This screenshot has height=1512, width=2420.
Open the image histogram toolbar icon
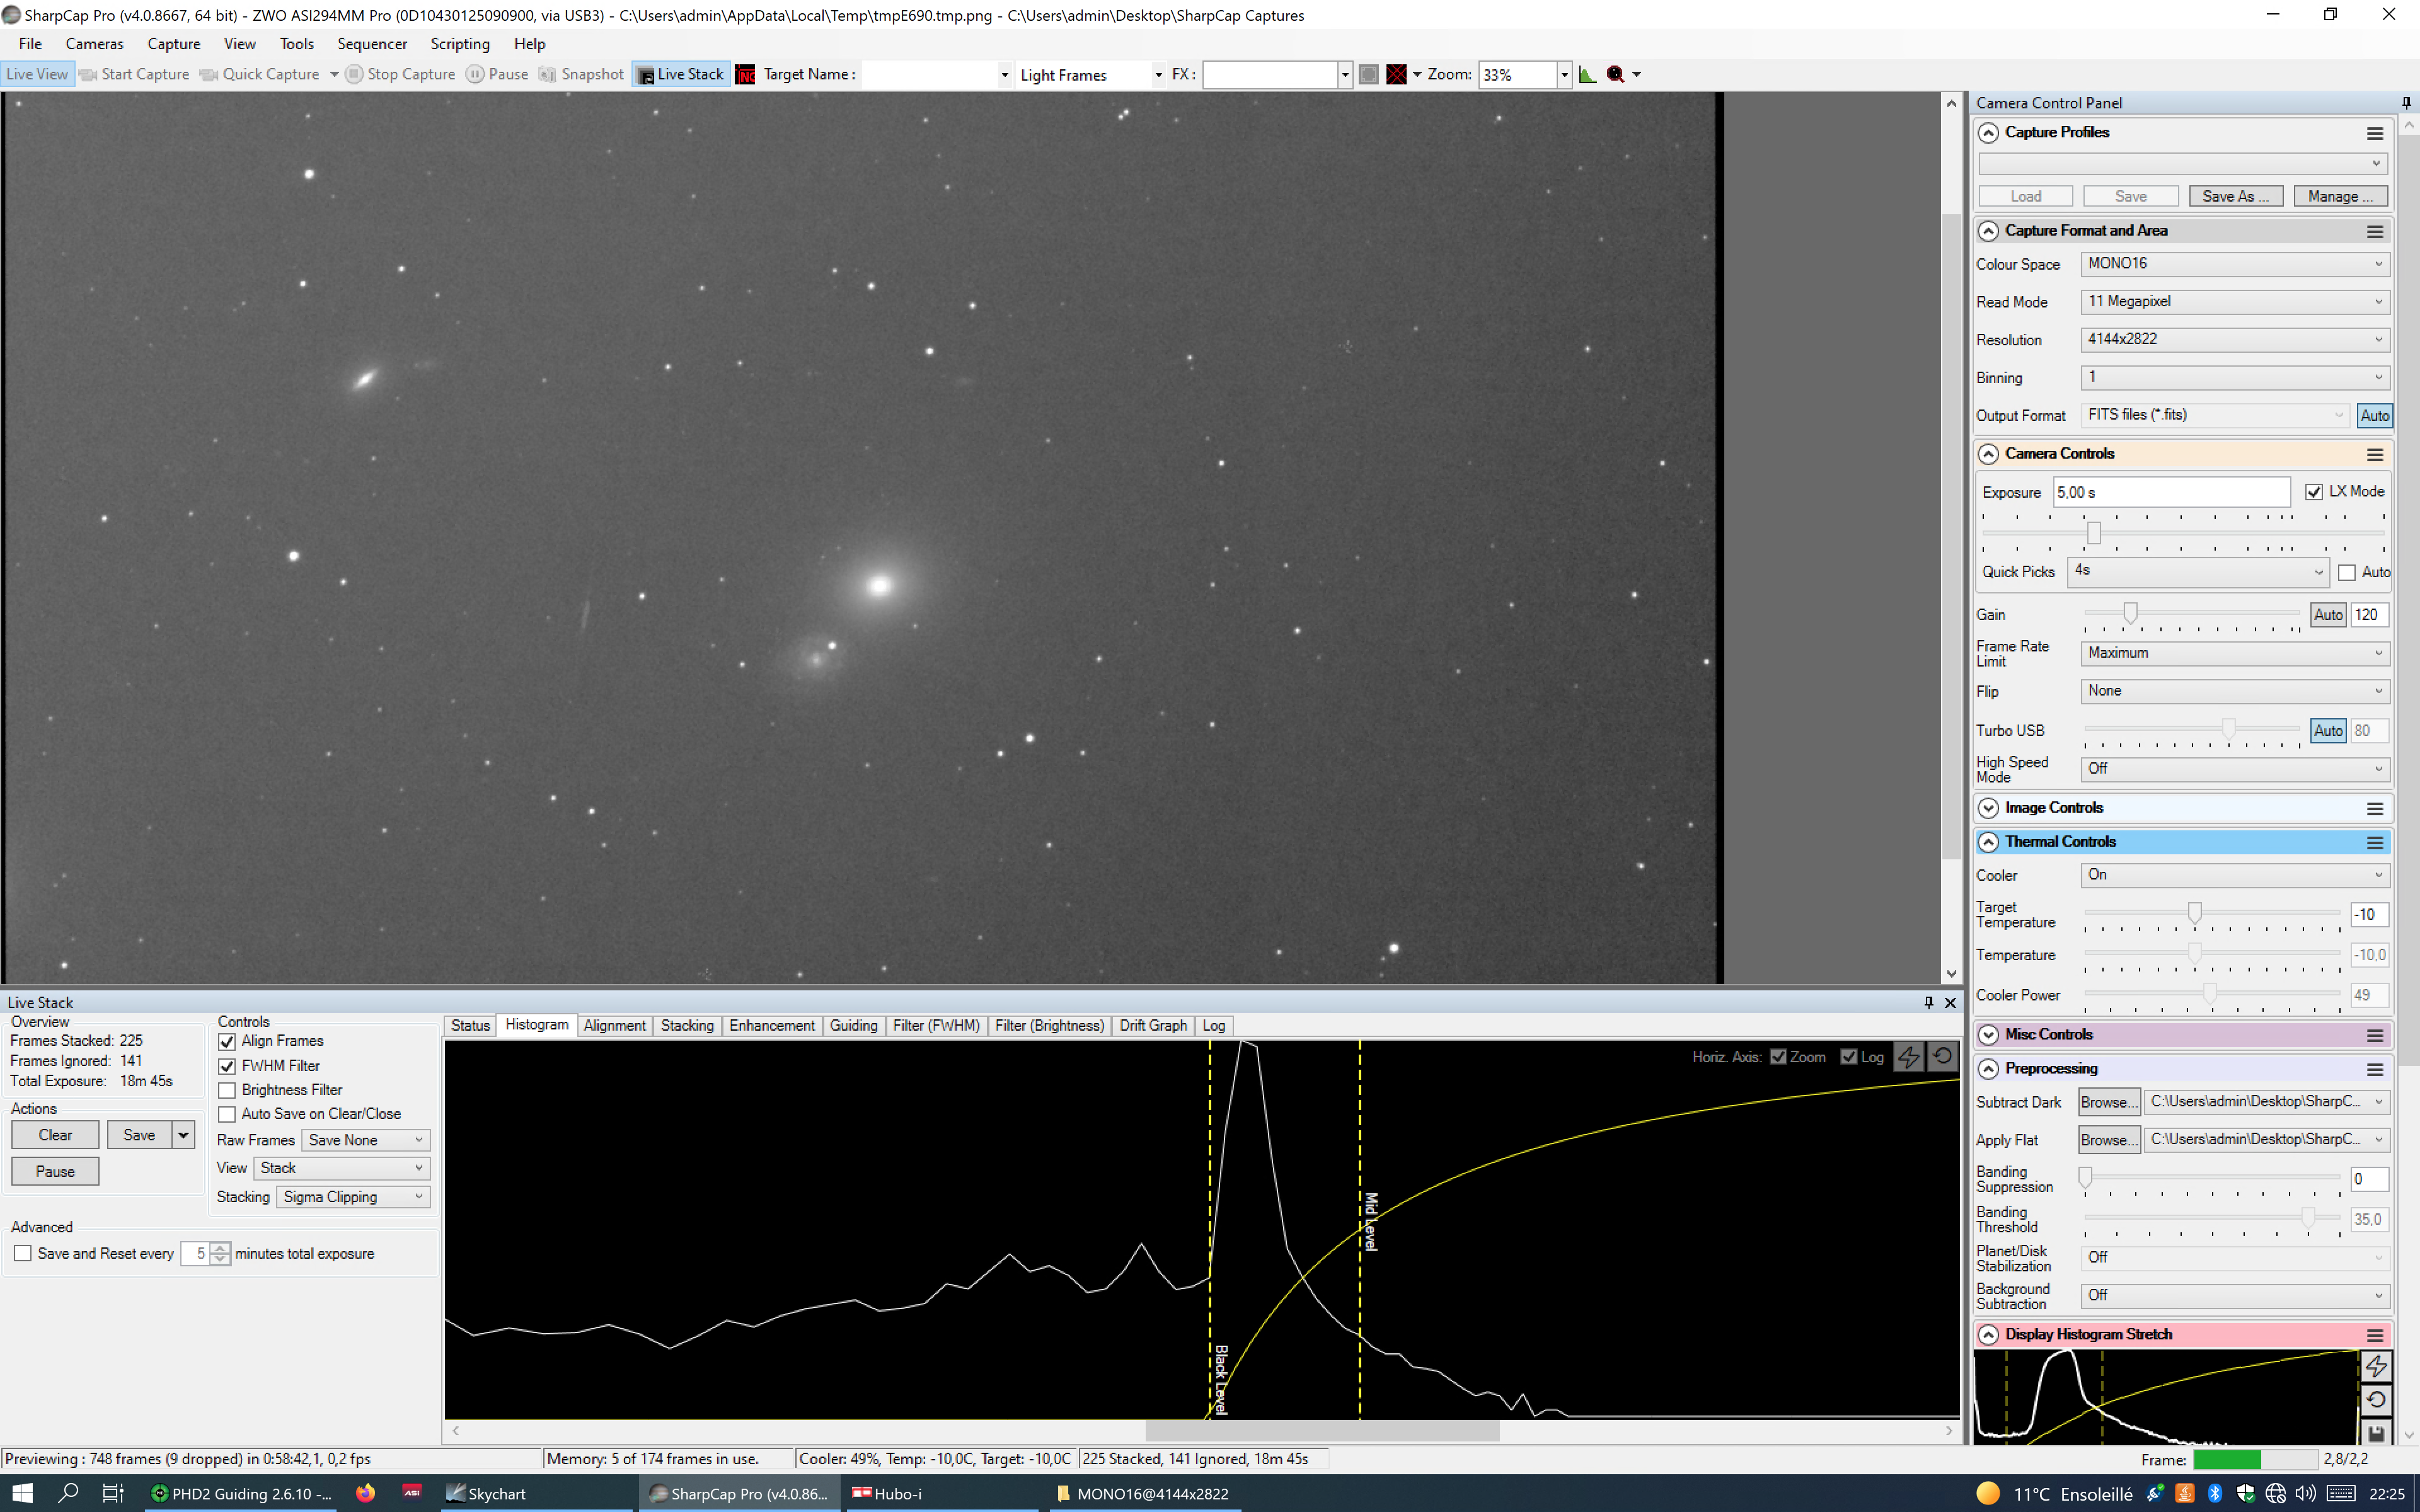coord(1587,74)
